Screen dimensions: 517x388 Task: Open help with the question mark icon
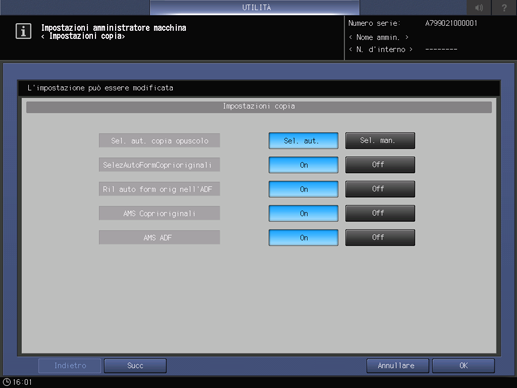tap(504, 7)
